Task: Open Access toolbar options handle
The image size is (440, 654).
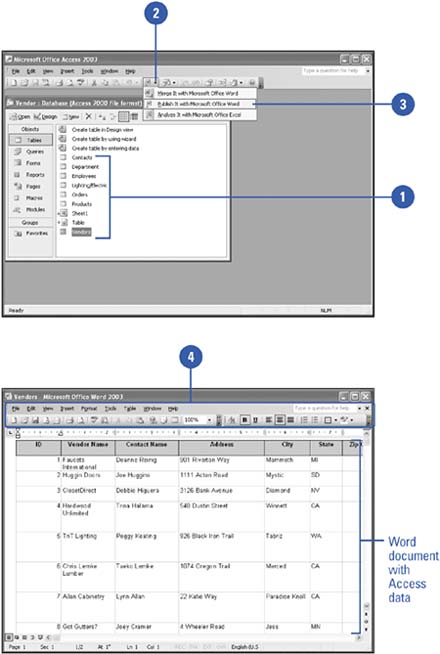Action: (x=261, y=83)
